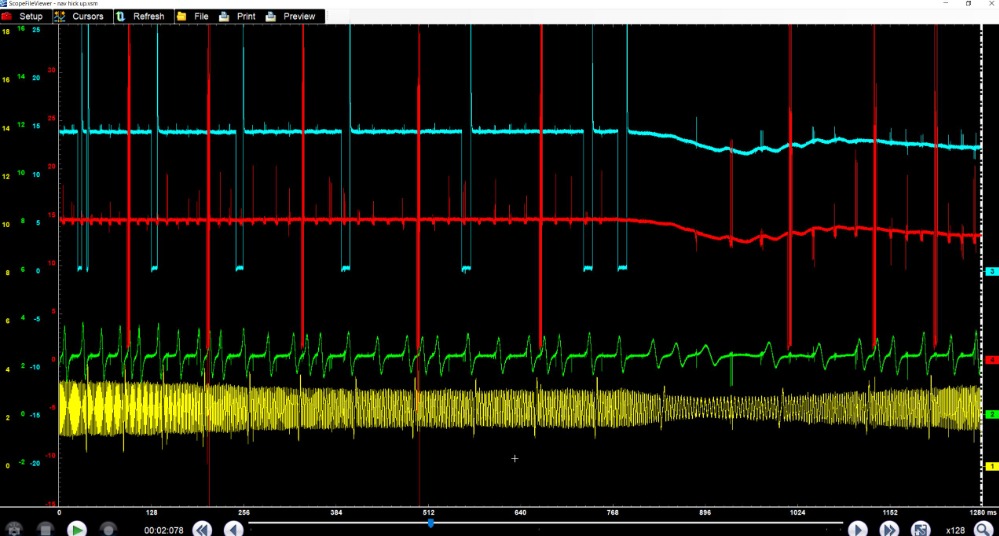Click the step forward arrow button
999x536 pixels.
pos(857,529)
